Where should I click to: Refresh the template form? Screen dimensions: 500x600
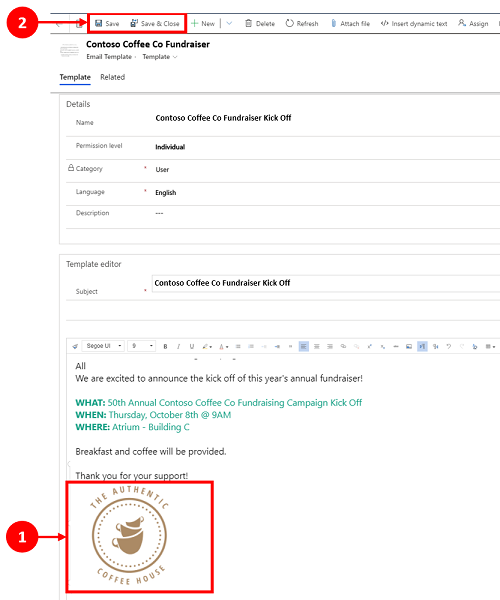(x=302, y=24)
